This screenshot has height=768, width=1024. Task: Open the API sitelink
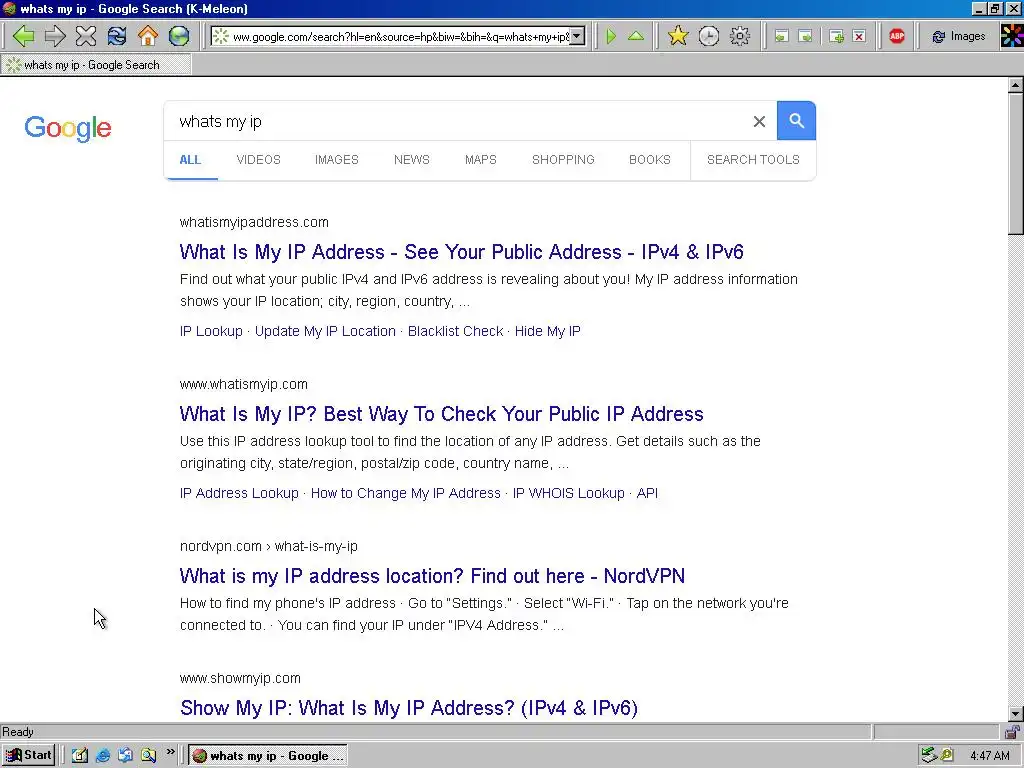(x=647, y=493)
